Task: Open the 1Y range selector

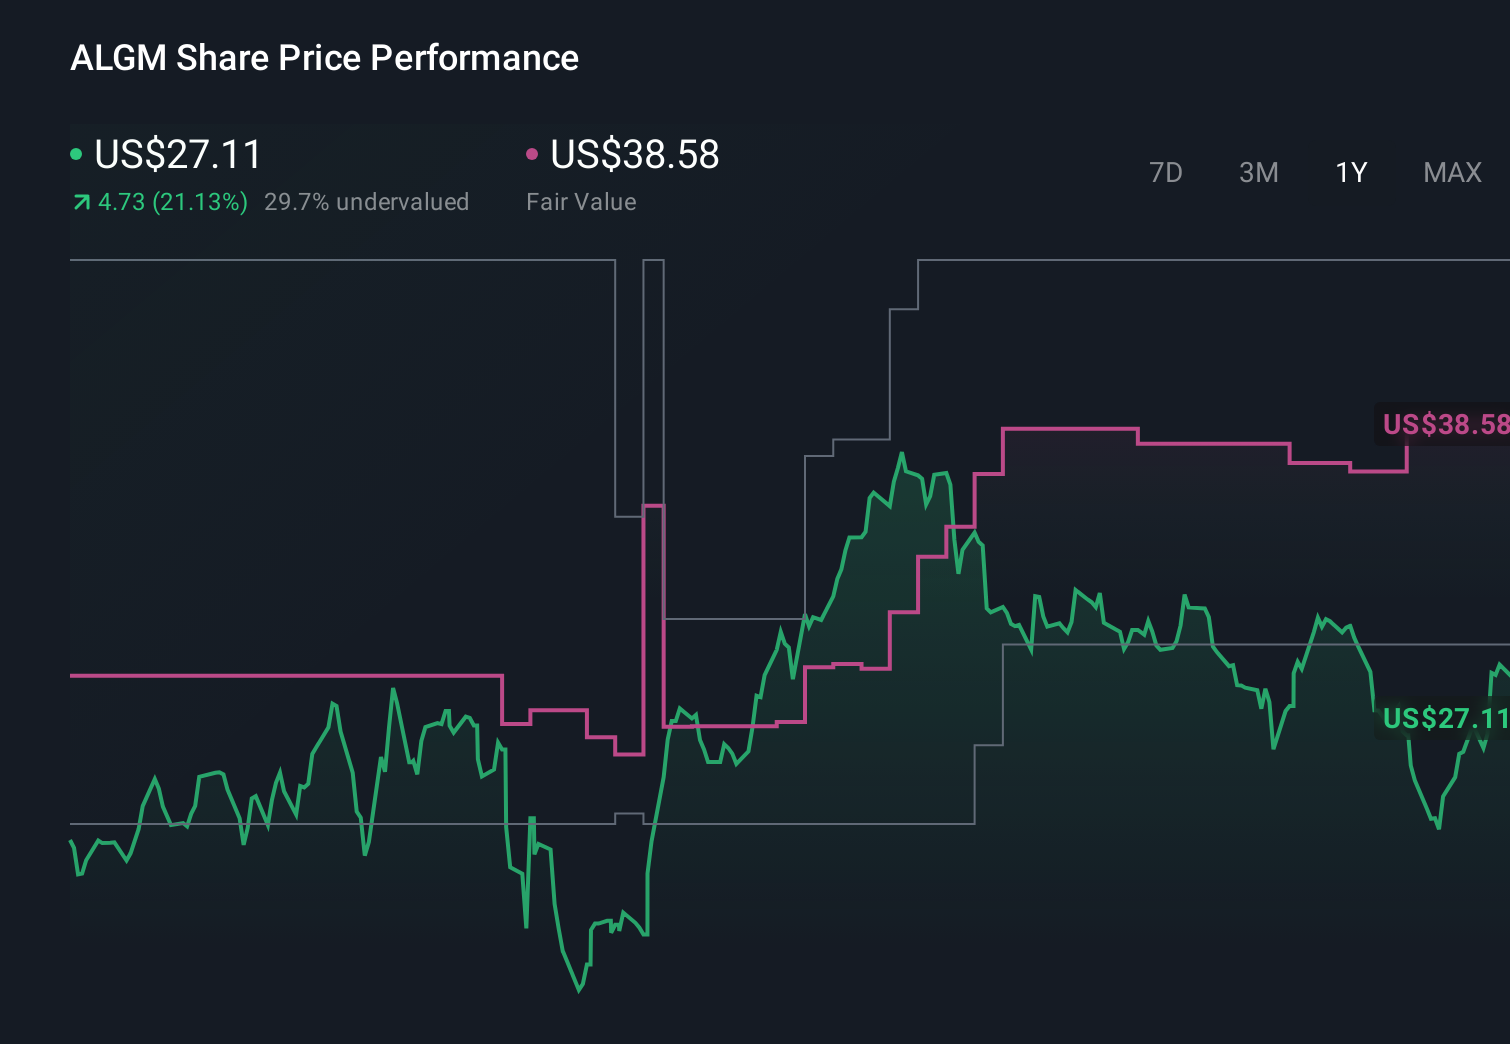Action: click(1350, 172)
